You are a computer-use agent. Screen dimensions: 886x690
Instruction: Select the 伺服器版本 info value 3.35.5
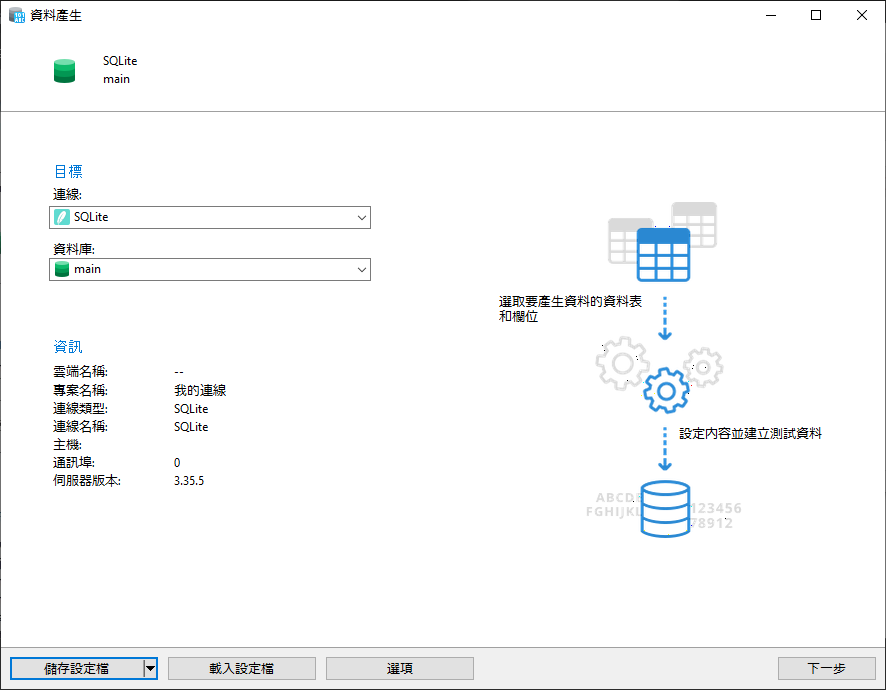[191, 480]
